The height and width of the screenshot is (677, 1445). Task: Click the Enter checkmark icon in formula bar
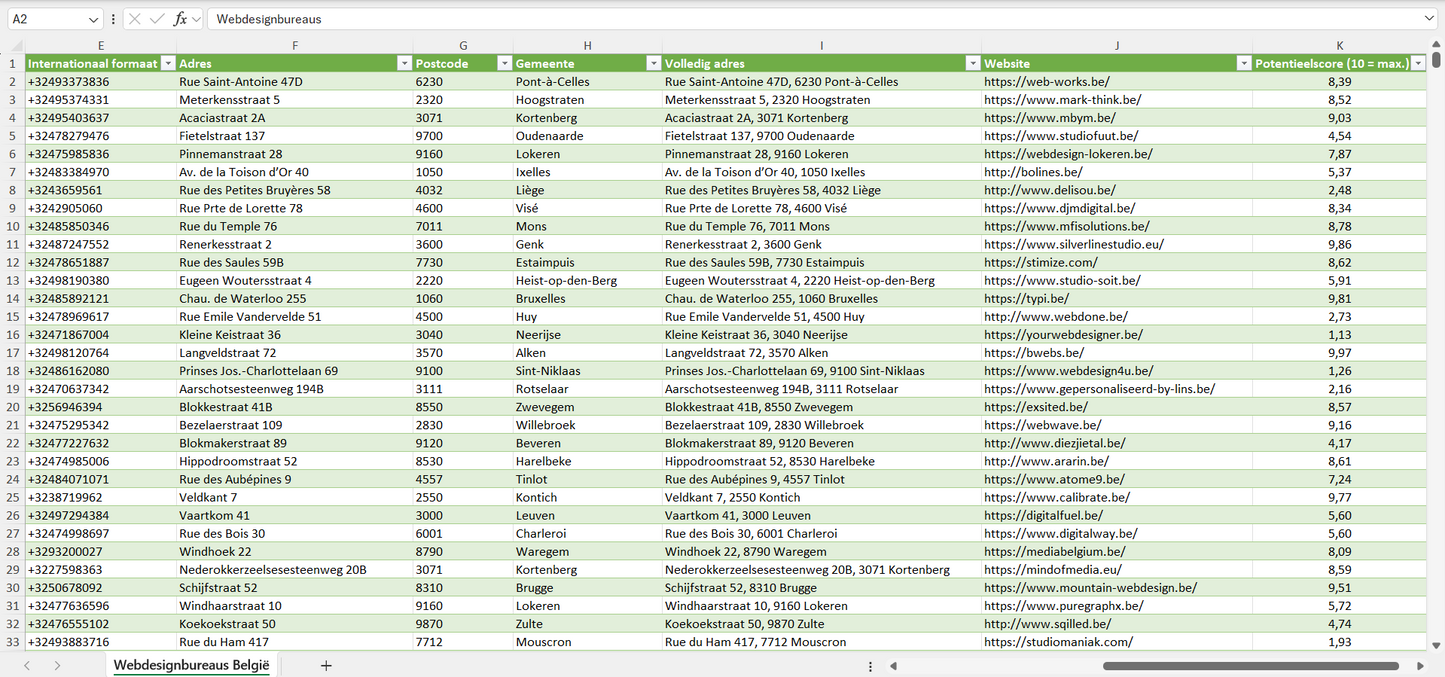point(157,19)
